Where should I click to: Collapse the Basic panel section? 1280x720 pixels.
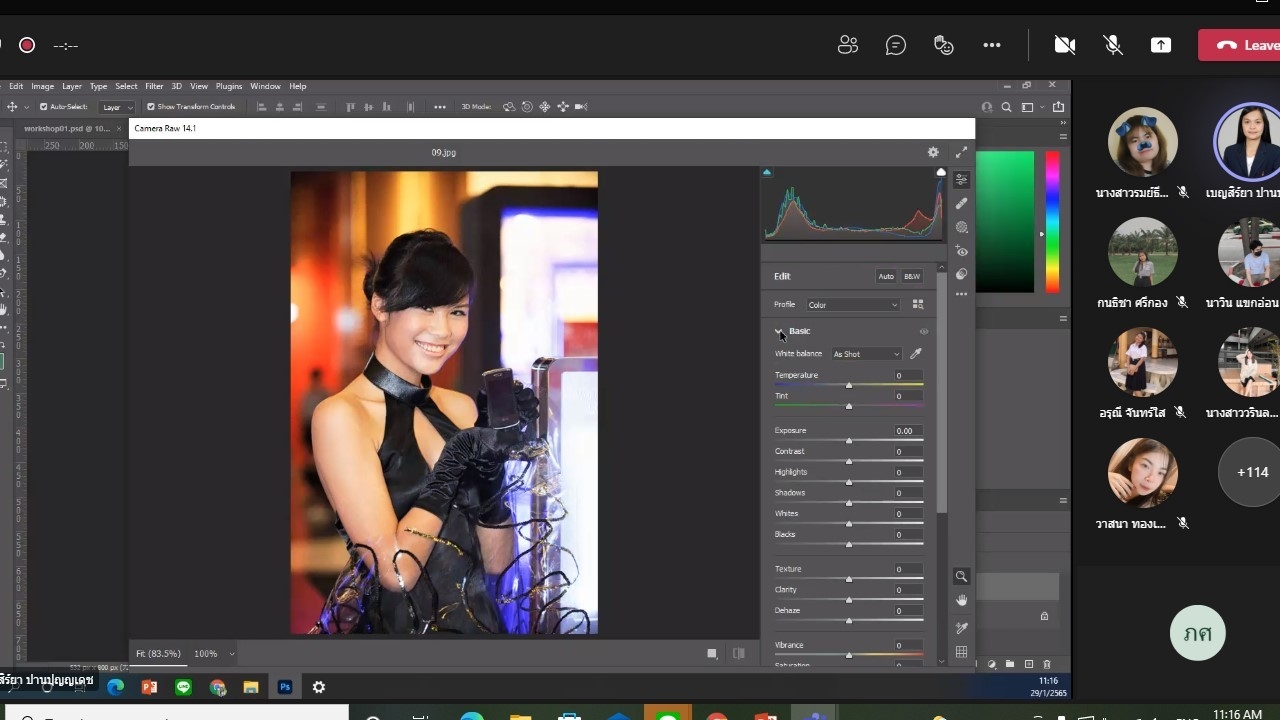(779, 331)
